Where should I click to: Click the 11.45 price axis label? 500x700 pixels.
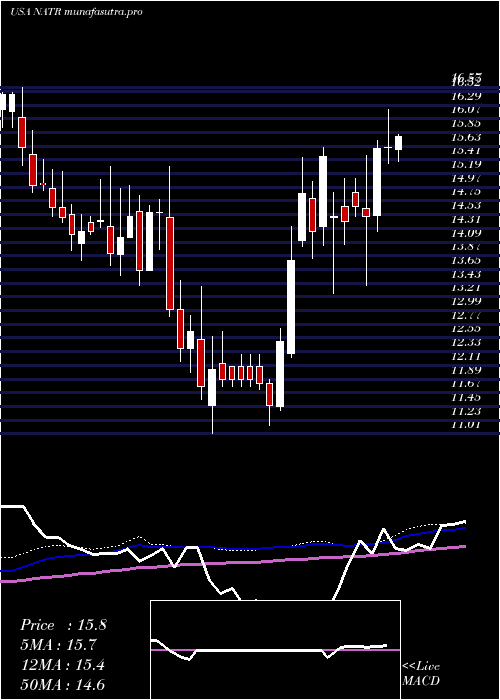pyautogui.click(x=466, y=397)
